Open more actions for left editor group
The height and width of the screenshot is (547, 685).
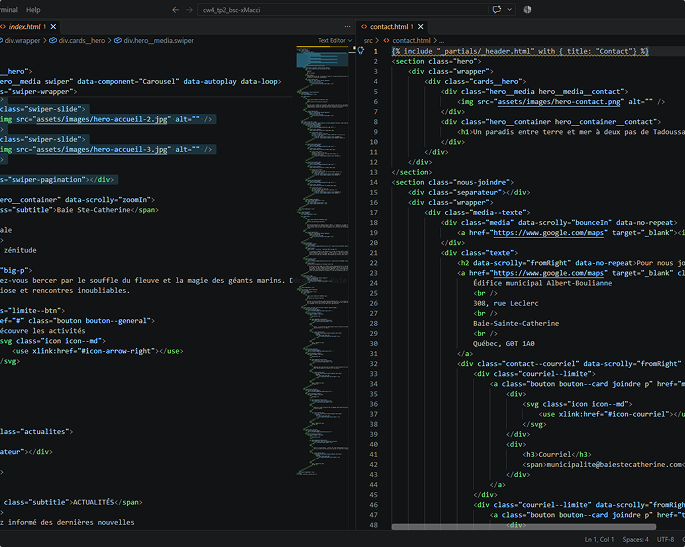[x=347, y=27]
